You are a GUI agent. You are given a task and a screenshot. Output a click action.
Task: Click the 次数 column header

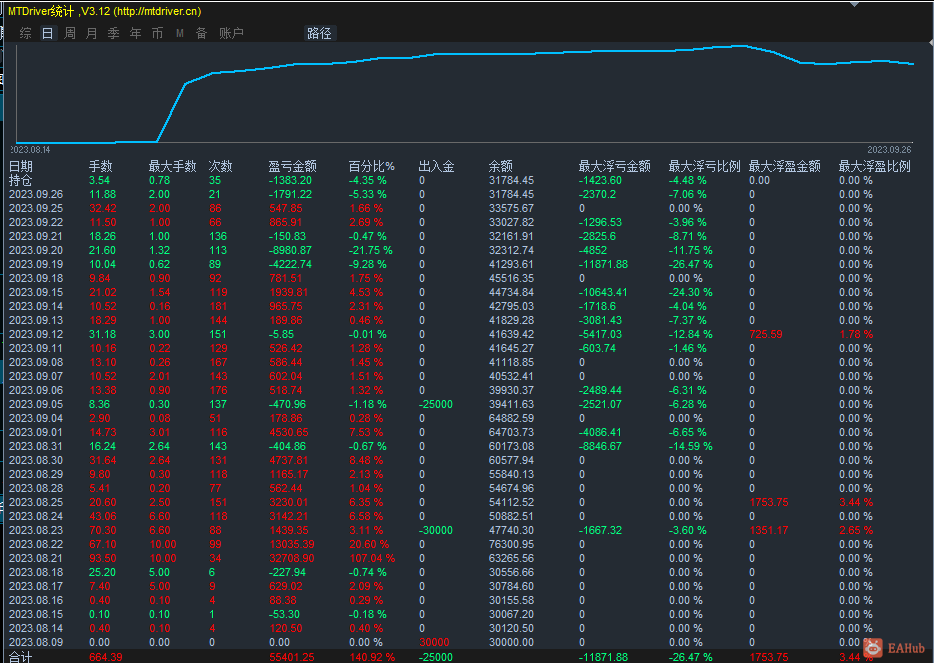(220, 166)
